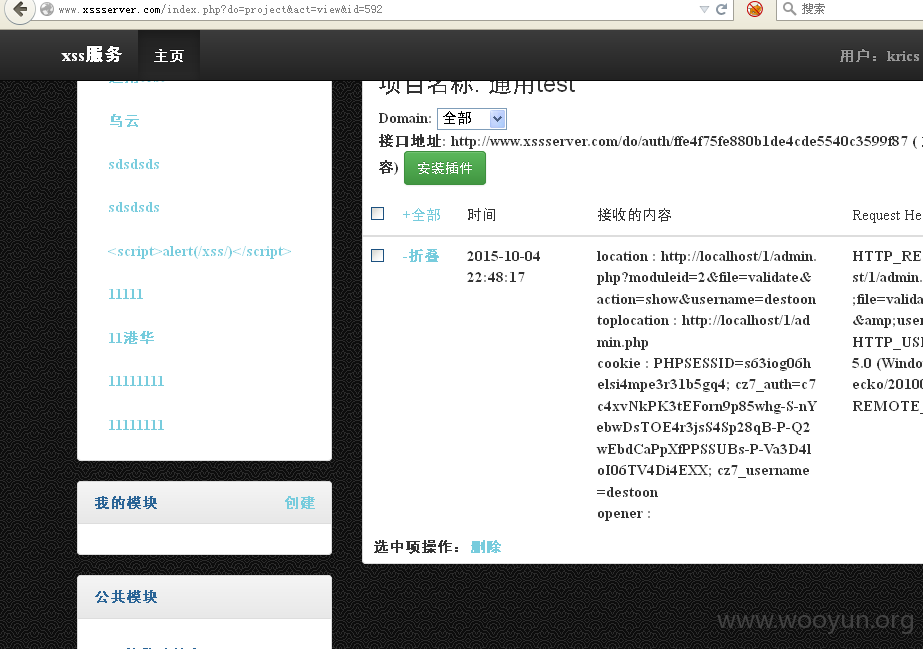This screenshot has width=923, height=649.
Task: Open the xss服务 site logo link
Action: (x=92, y=55)
